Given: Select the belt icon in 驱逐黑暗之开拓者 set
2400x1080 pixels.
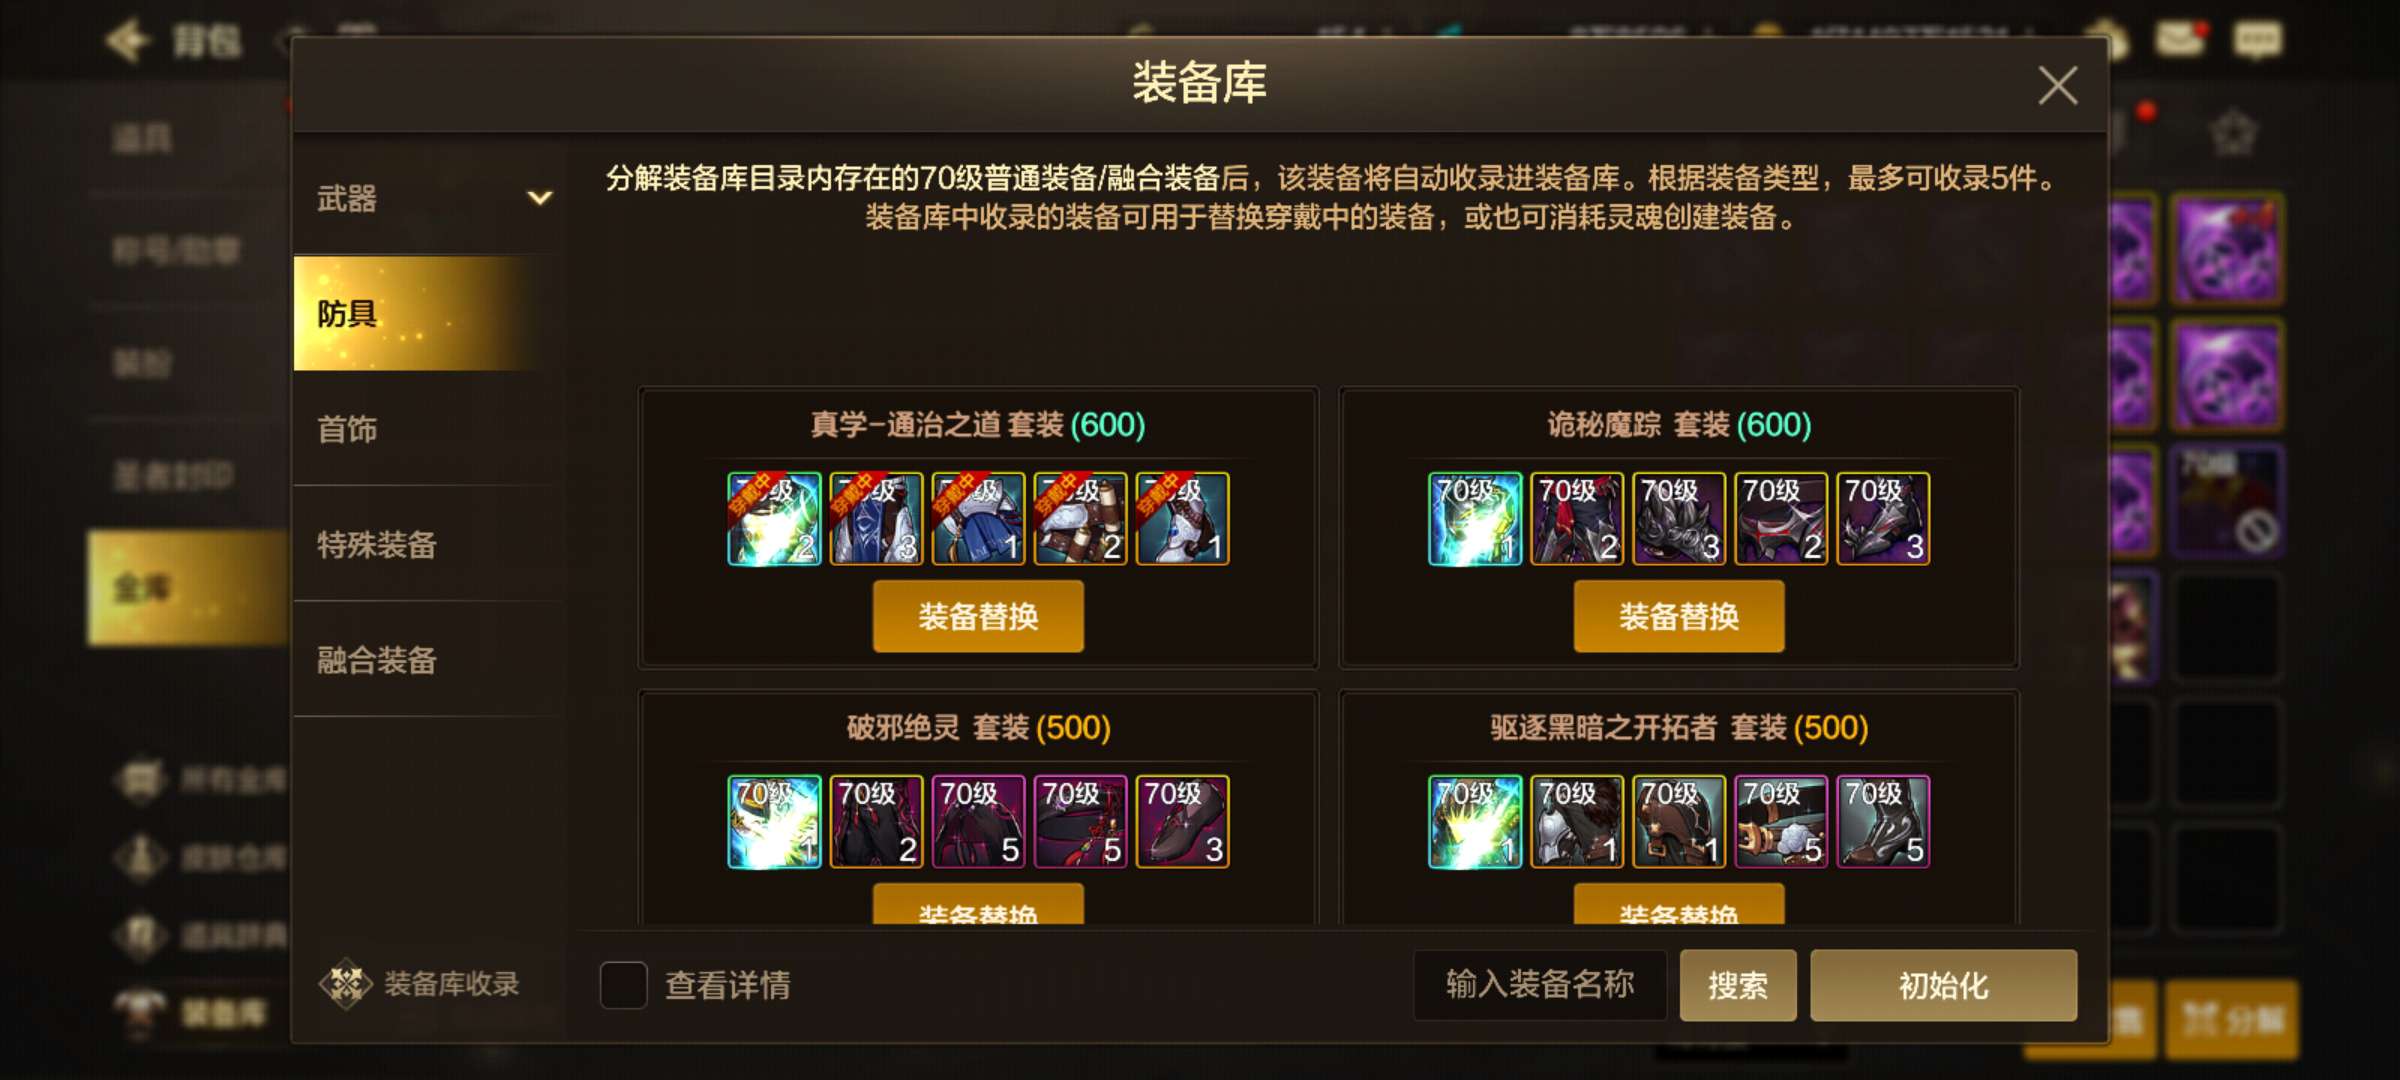Looking at the screenshot, I should [x=1781, y=821].
